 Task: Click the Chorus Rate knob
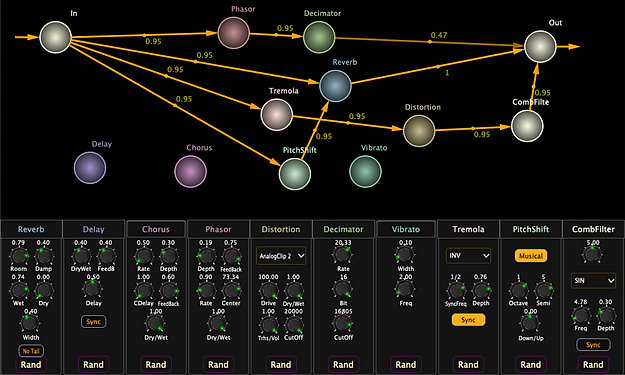point(143,256)
